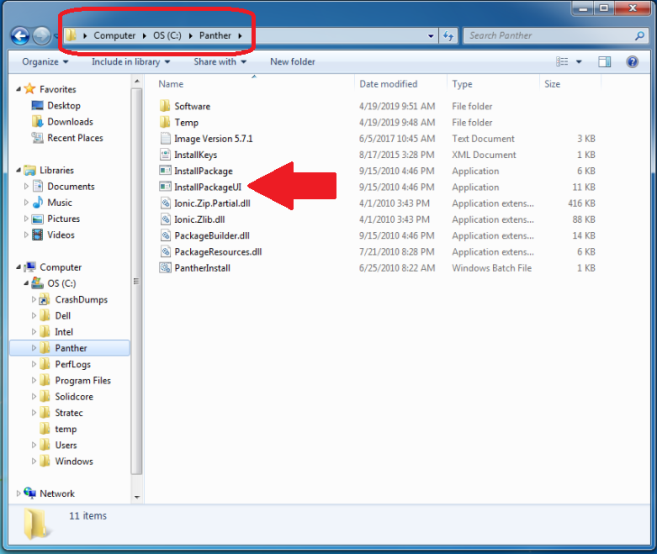
Task: Select the Windows folder in tree
Action: [x=73, y=461]
